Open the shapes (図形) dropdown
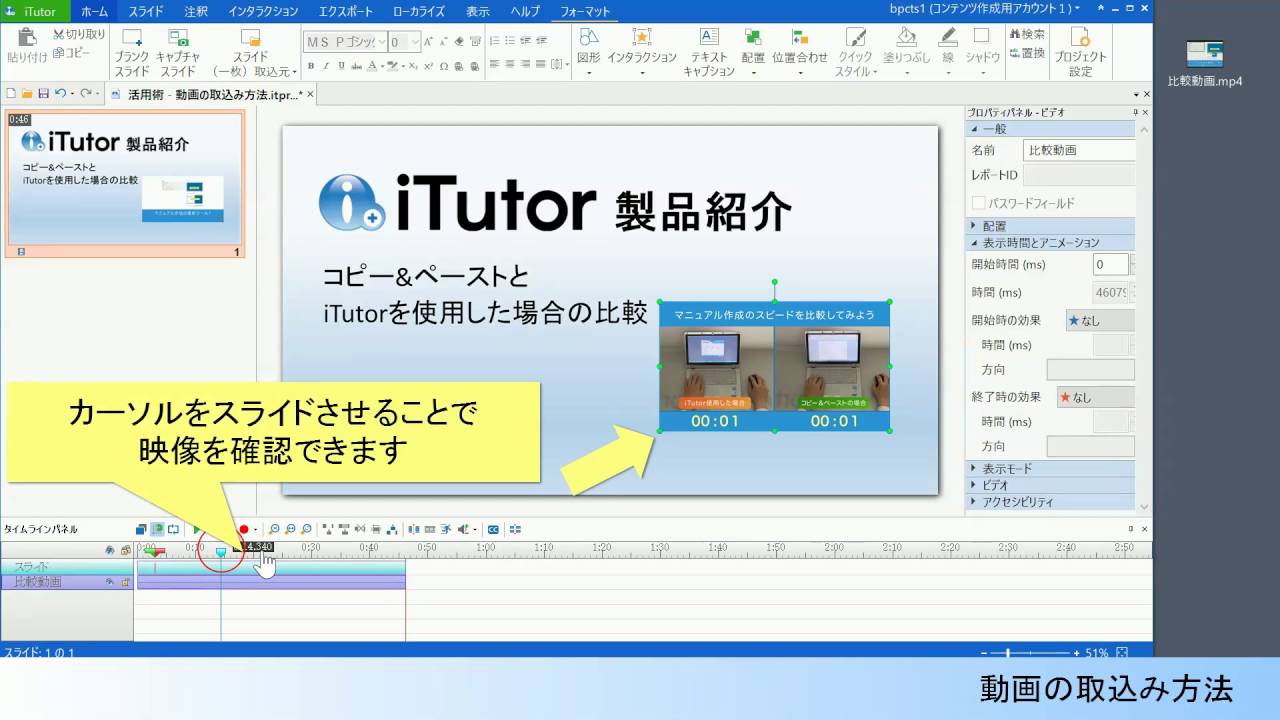1280x720 pixels. point(588,52)
